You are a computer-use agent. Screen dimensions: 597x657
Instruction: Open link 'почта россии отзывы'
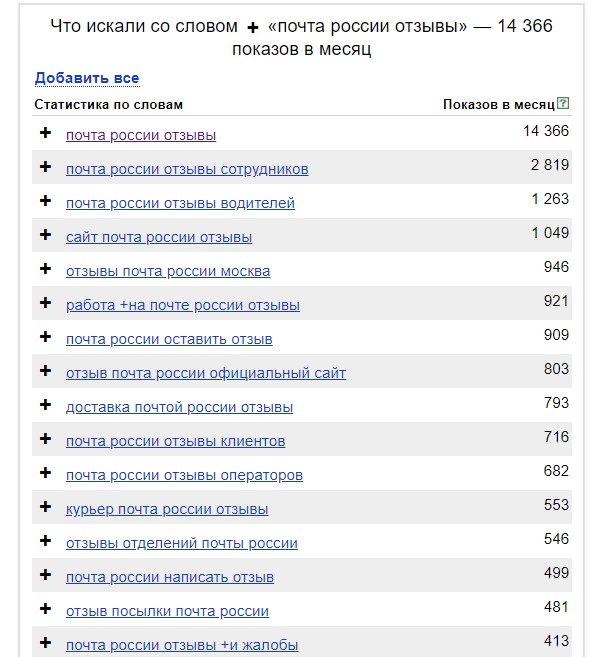pos(141,135)
